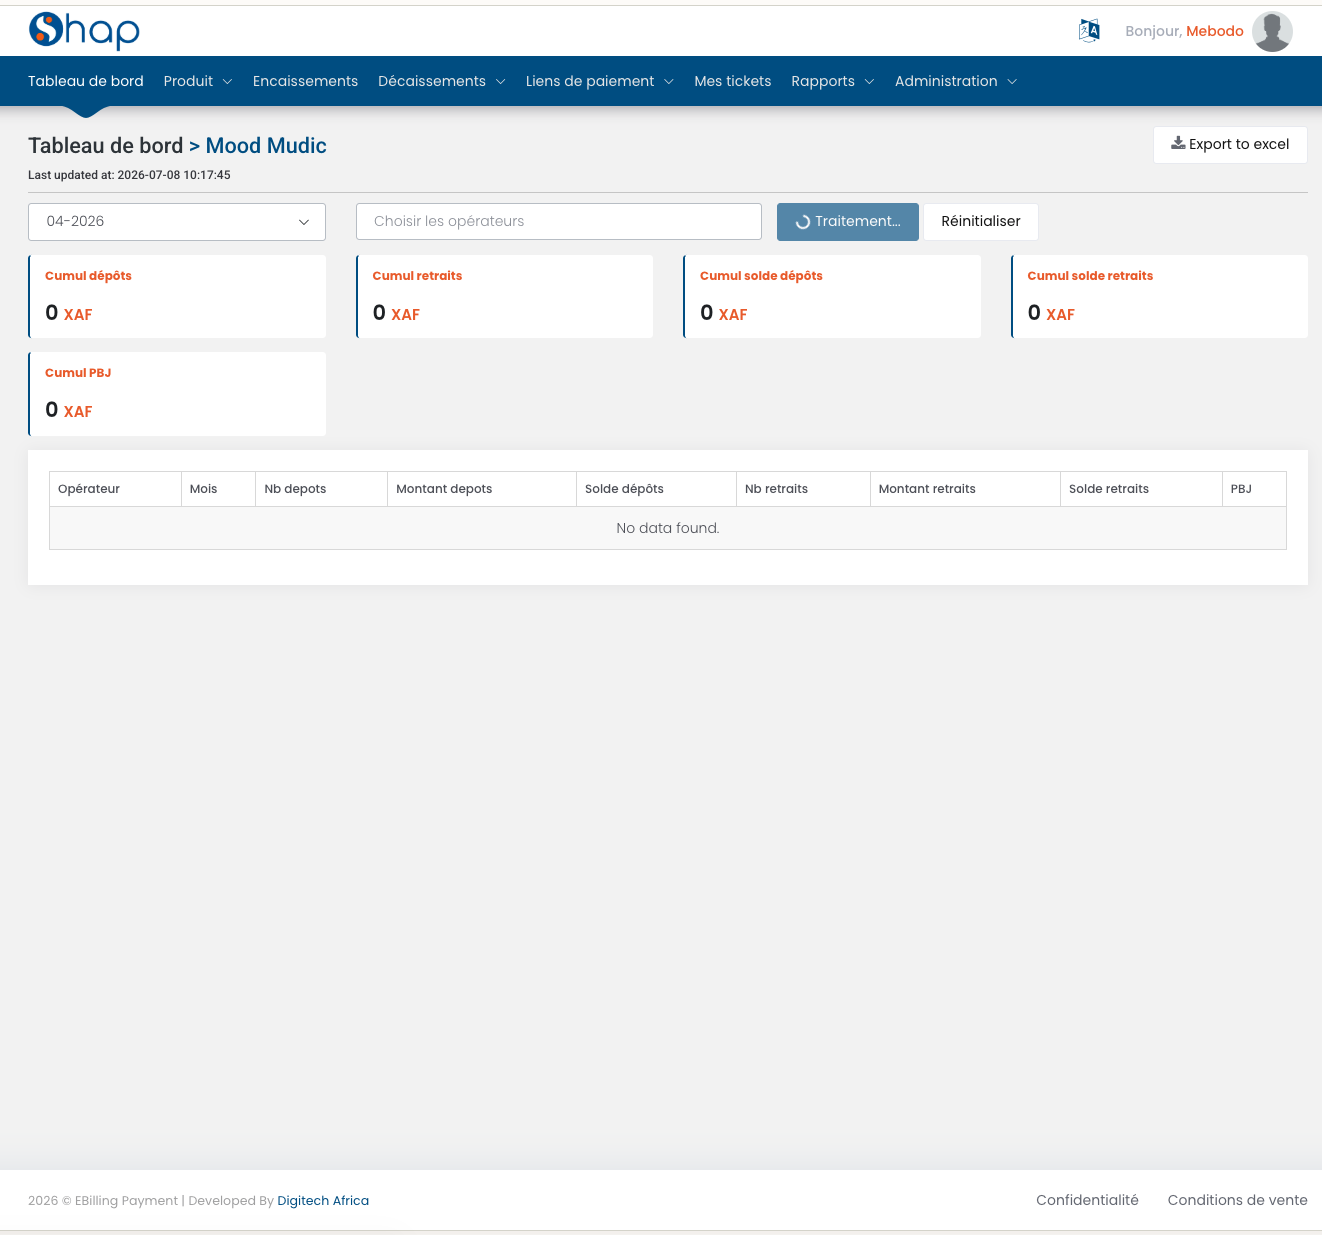Go to Encaissements page
The image size is (1322, 1235).
tap(305, 81)
